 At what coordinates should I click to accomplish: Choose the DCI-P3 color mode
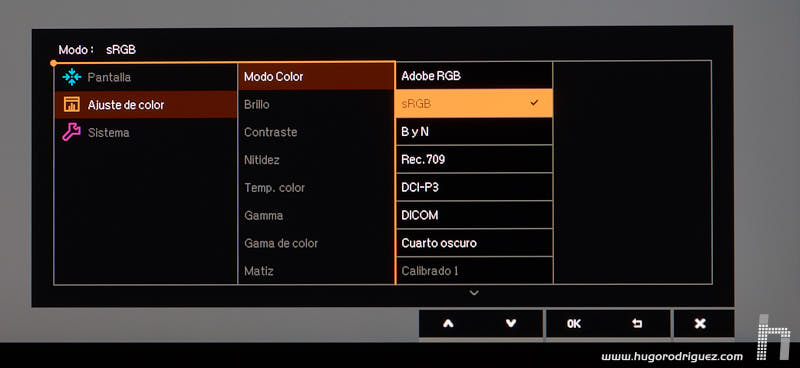pyautogui.click(x=474, y=187)
